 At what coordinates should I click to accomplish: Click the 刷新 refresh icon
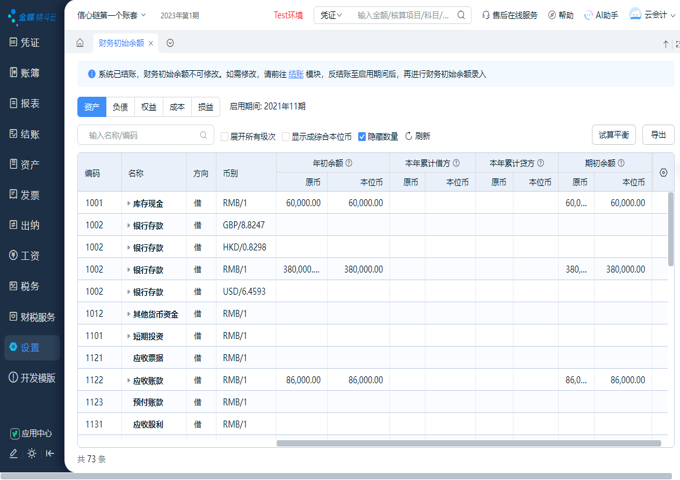click(x=409, y=136)
